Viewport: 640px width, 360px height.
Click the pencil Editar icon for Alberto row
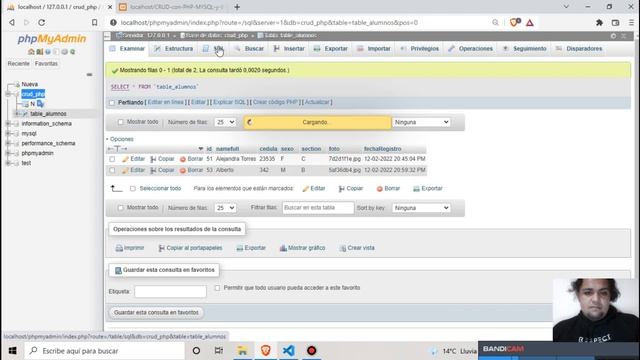pyautogui.click(x=125, y=170)
